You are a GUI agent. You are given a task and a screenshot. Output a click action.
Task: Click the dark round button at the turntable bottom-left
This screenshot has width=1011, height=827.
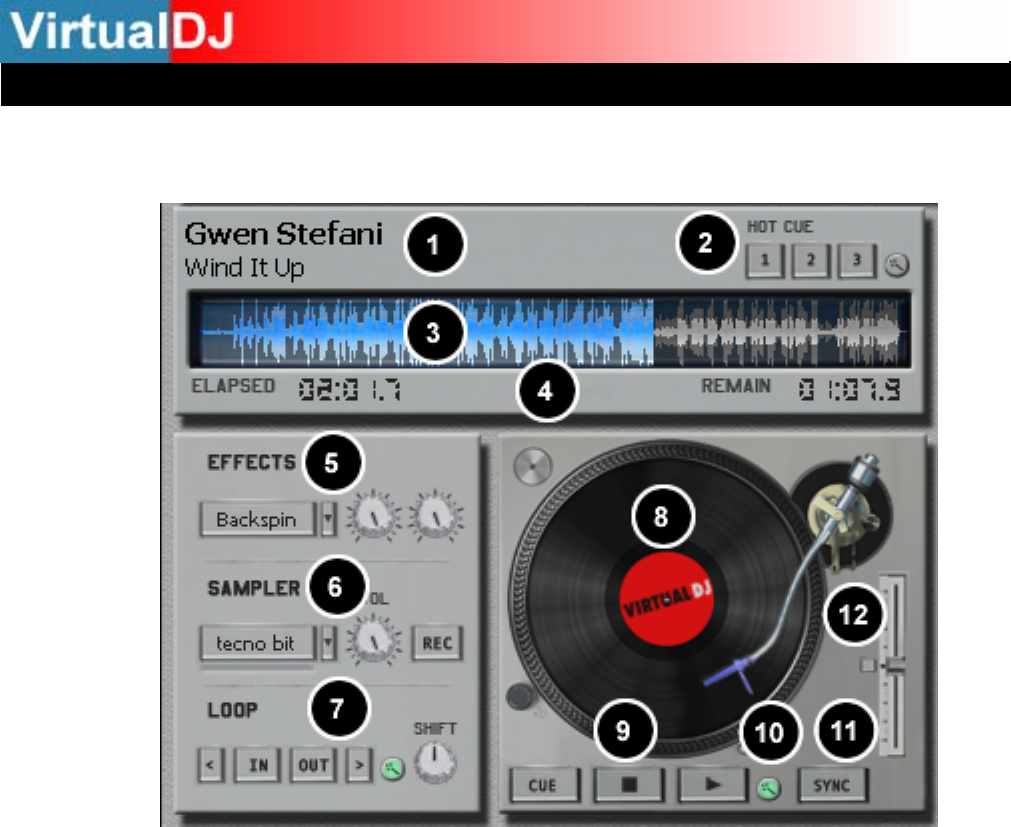pos(520,697)
